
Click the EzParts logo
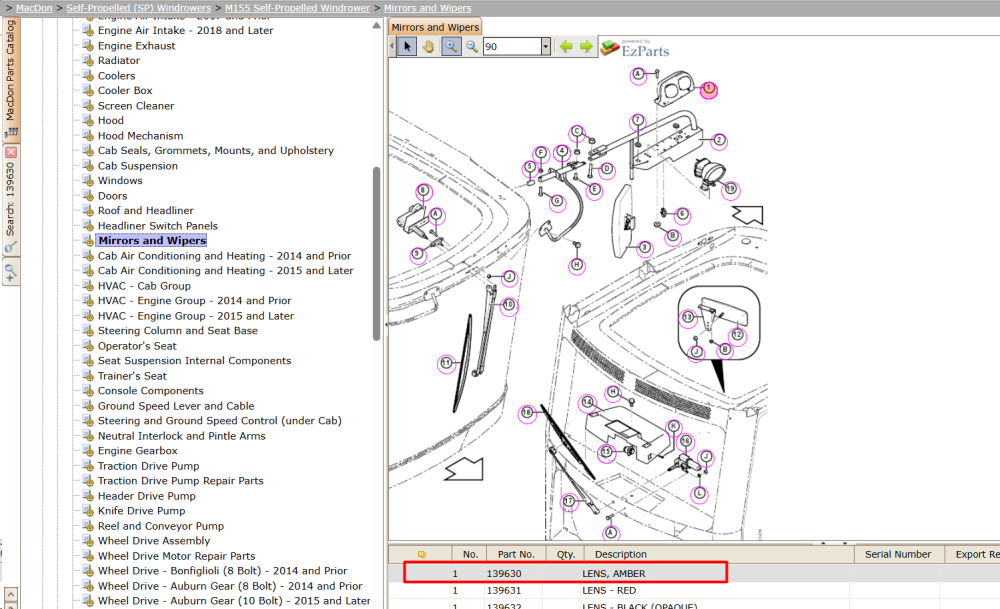pos(636,48)
